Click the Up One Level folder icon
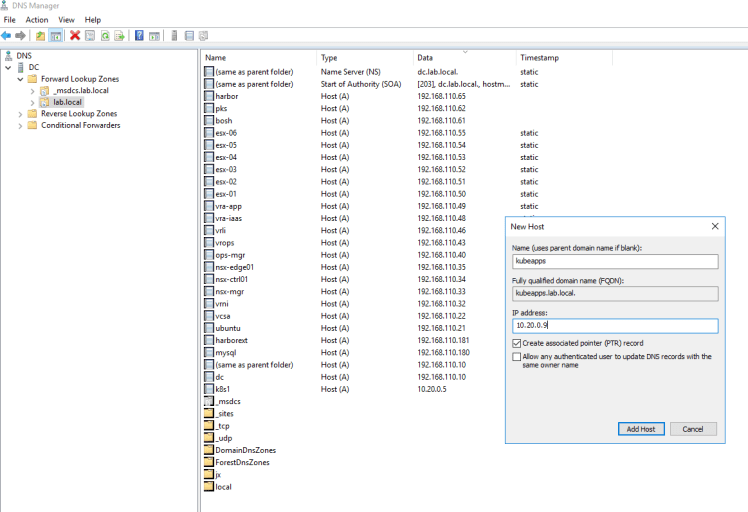This screenshot has width=748, height=512. point(41,36)
